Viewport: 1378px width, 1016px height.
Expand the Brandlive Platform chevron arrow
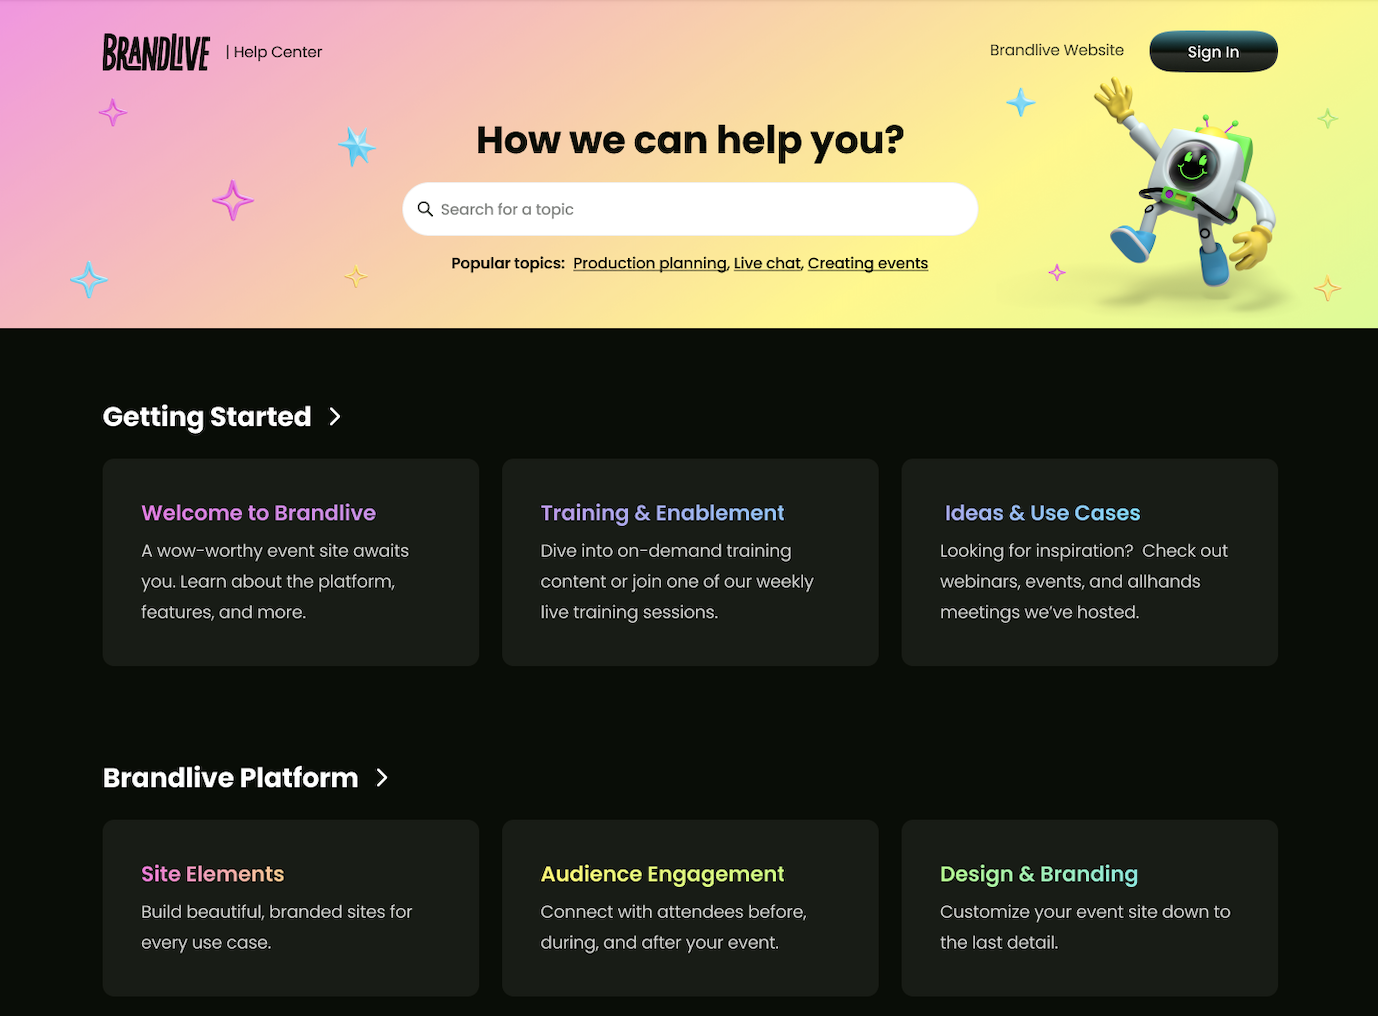[x=382, y=777]
